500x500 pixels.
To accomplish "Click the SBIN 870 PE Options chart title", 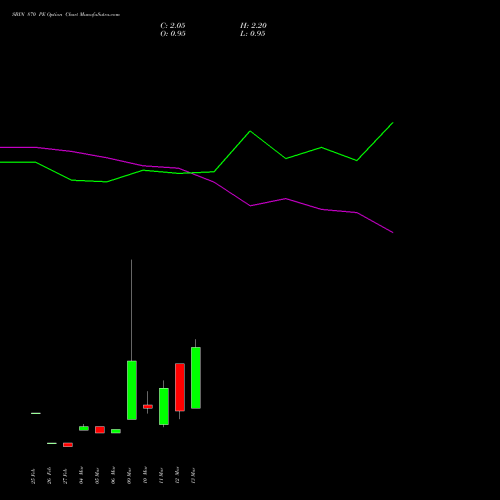I will 66,15.
